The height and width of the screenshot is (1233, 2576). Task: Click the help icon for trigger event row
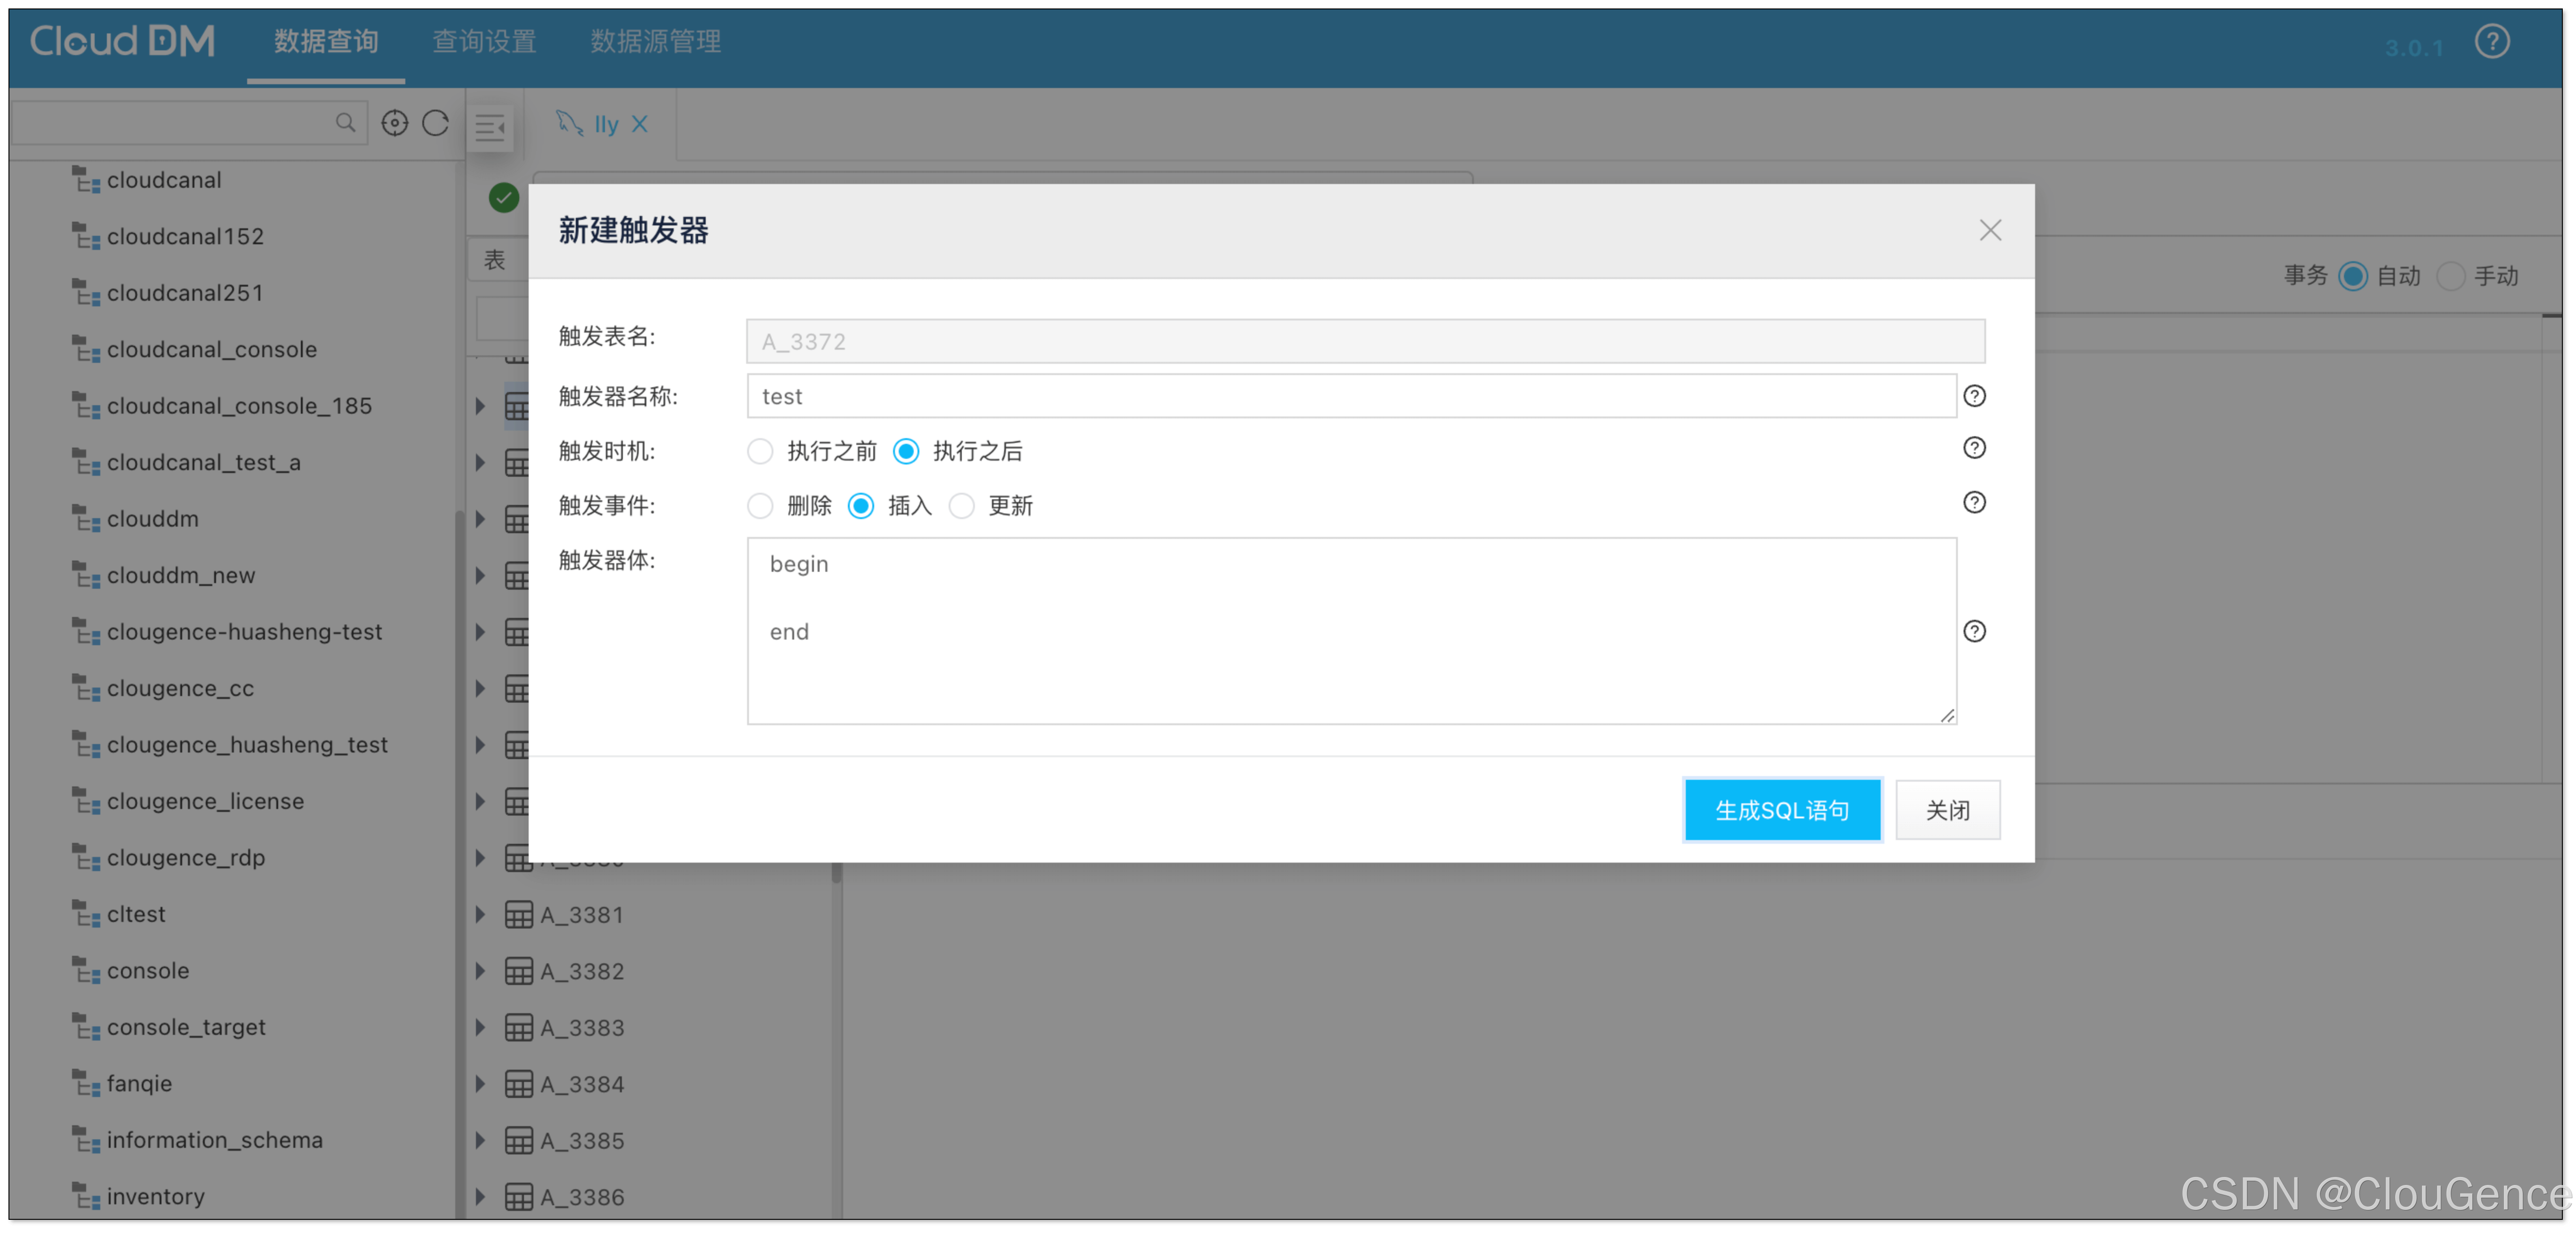pos(1974,503)
